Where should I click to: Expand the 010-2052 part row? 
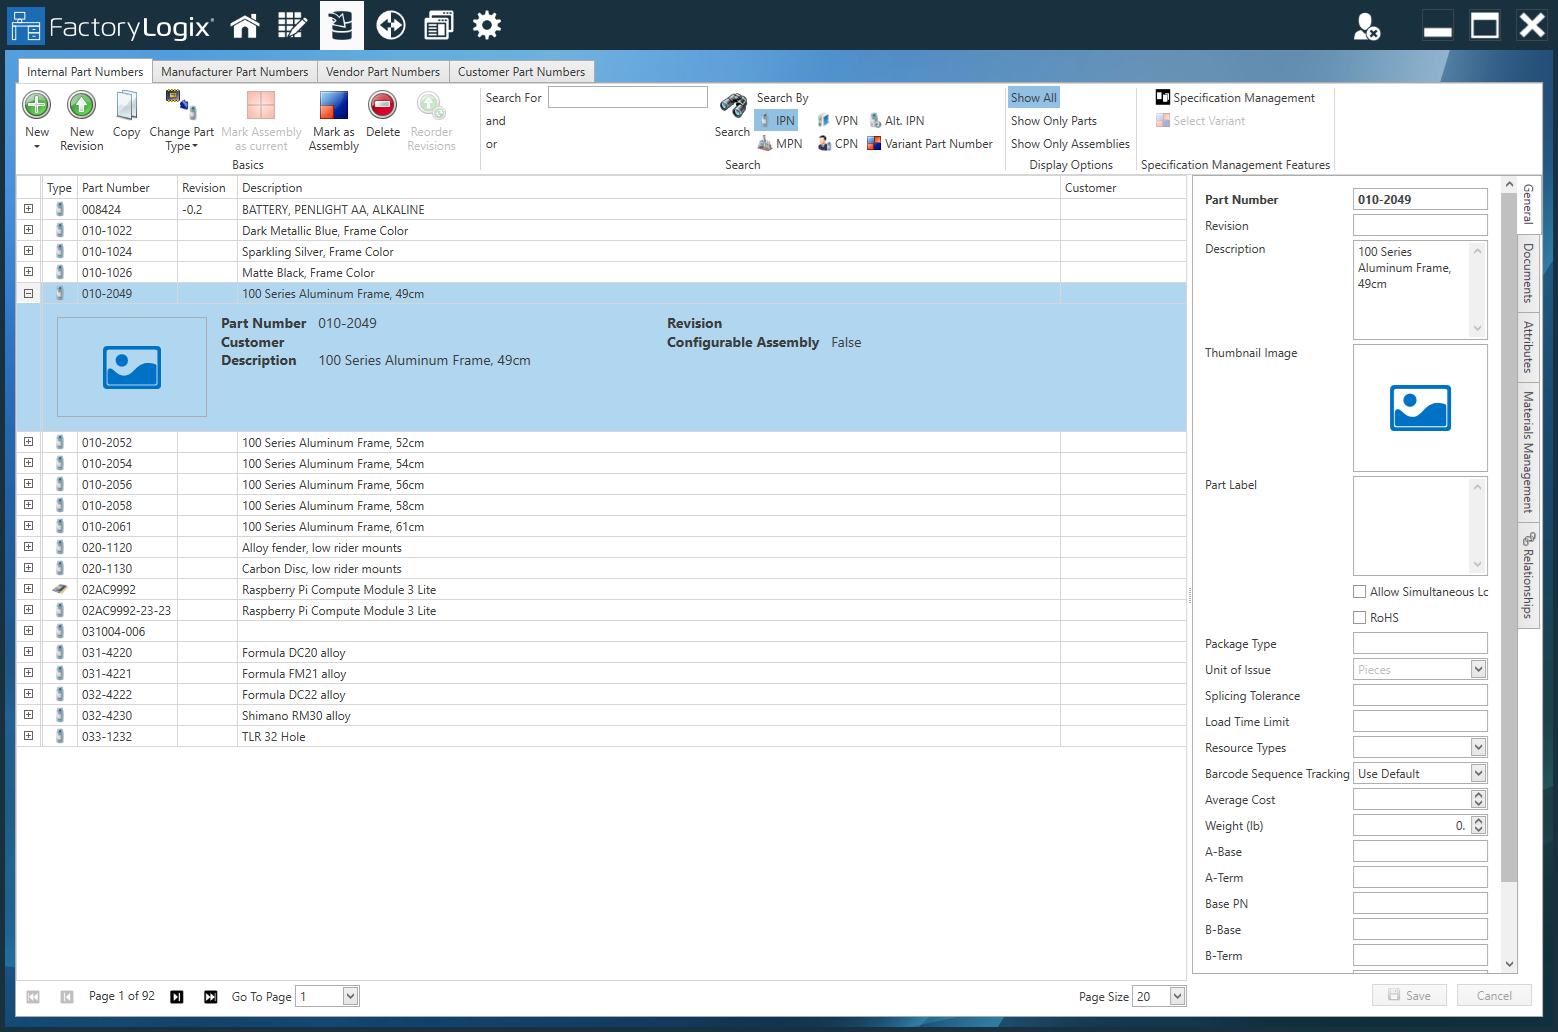pyautogui.click(x=28, y=442)
